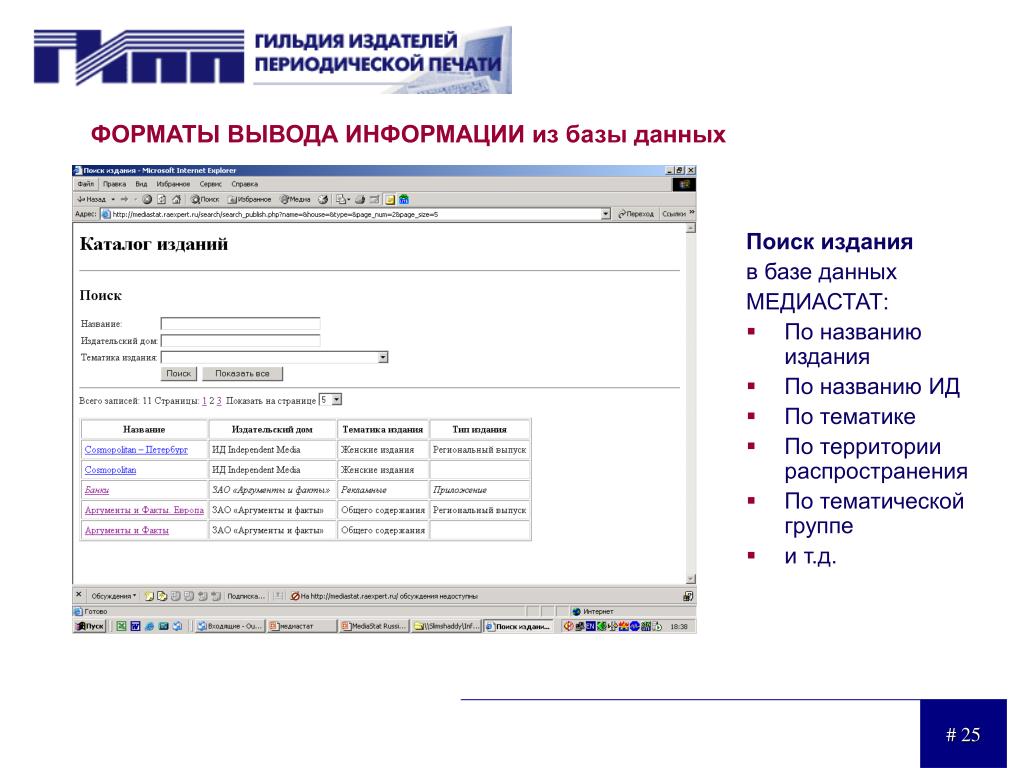Image resolution: width=1024 pixels, height=768 pixels.
Task: Switch to MediaStat Russi... taskbar button
Action: point(374,626)
